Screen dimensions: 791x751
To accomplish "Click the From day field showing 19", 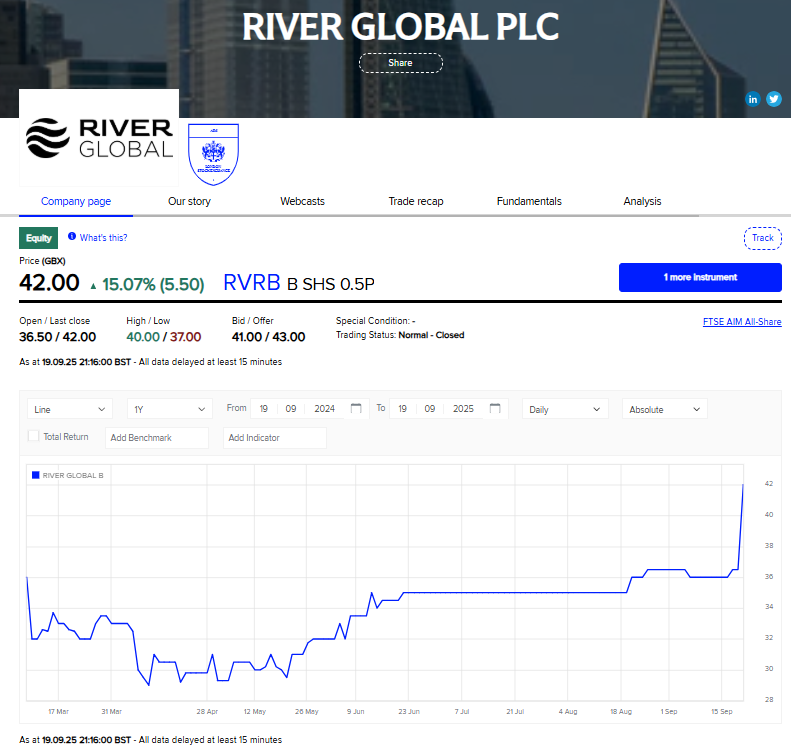I will (264, 409).
